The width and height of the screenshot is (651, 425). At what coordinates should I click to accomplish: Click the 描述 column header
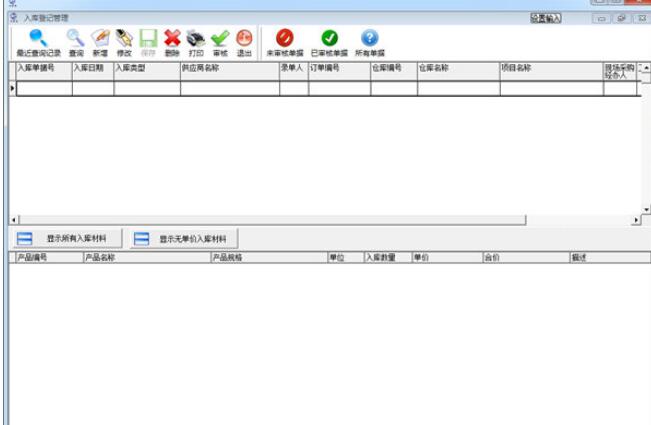pos(610,257)
